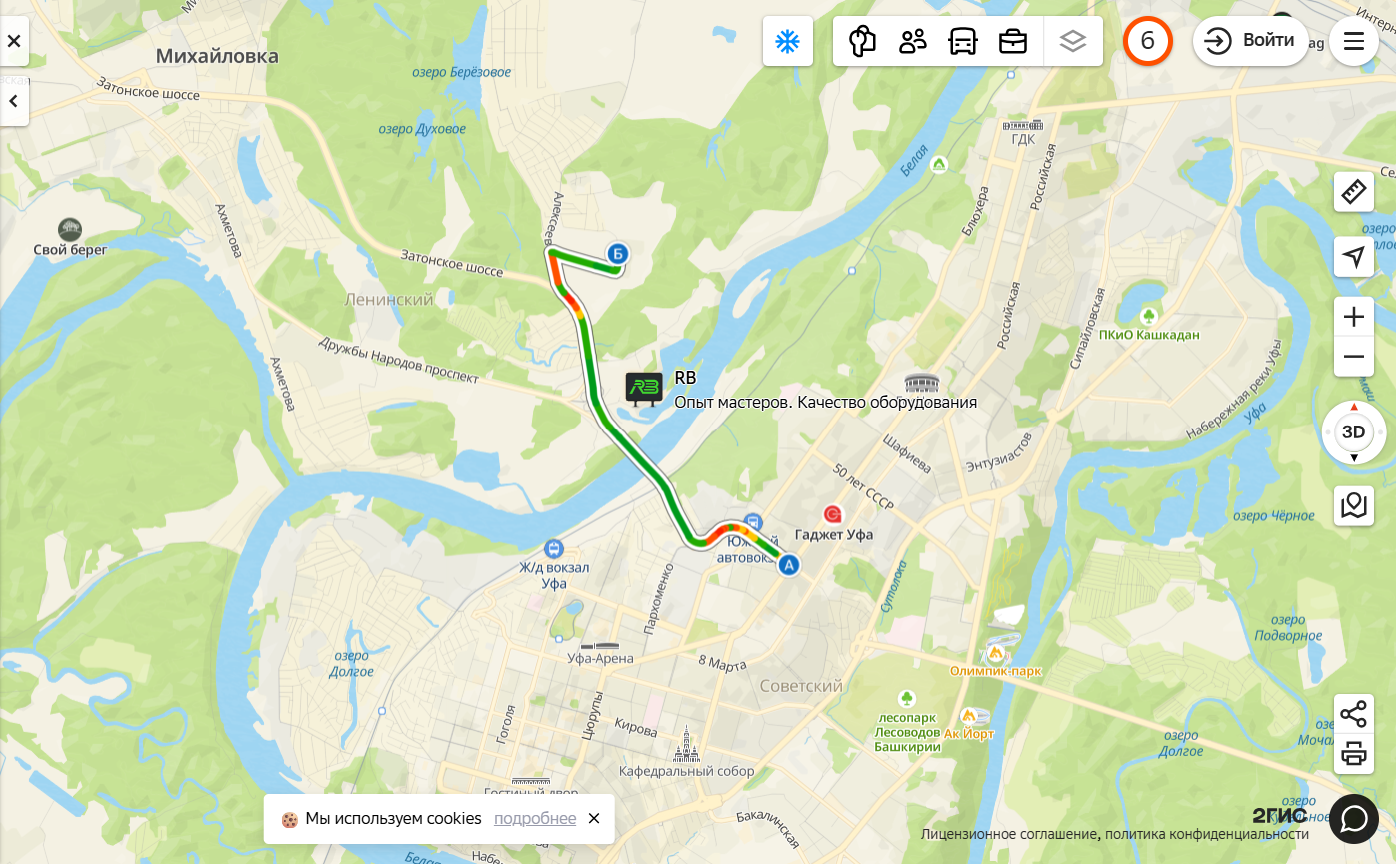Open the tourist places category icon

tap(862, 41)
